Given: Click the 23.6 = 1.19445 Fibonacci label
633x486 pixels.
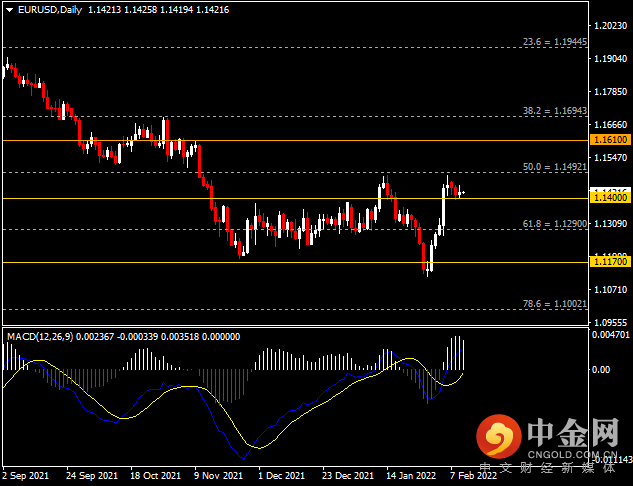Looking at the screenshot, I should (x=555, y=42).
